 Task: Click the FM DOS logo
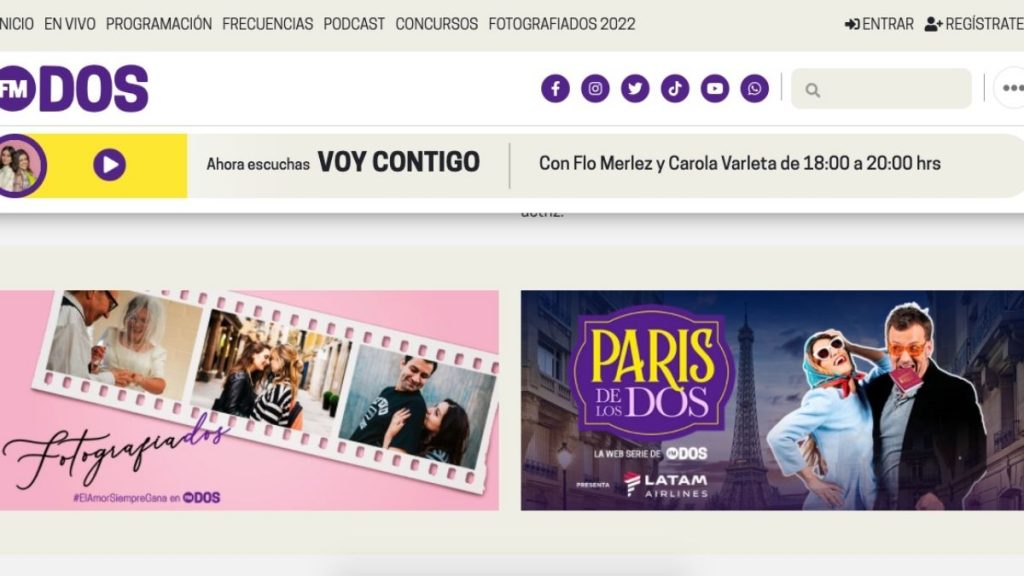(x=73, y=88)
